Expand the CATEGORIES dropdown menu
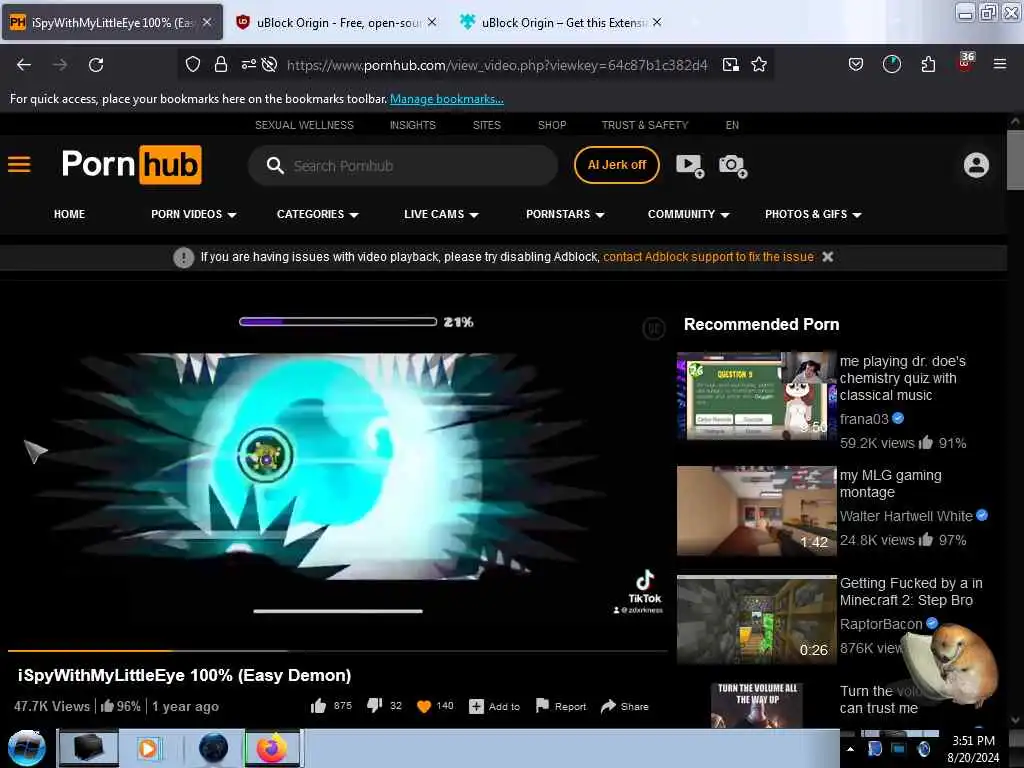Screen dimensions: 1024x768 (317, 214)
